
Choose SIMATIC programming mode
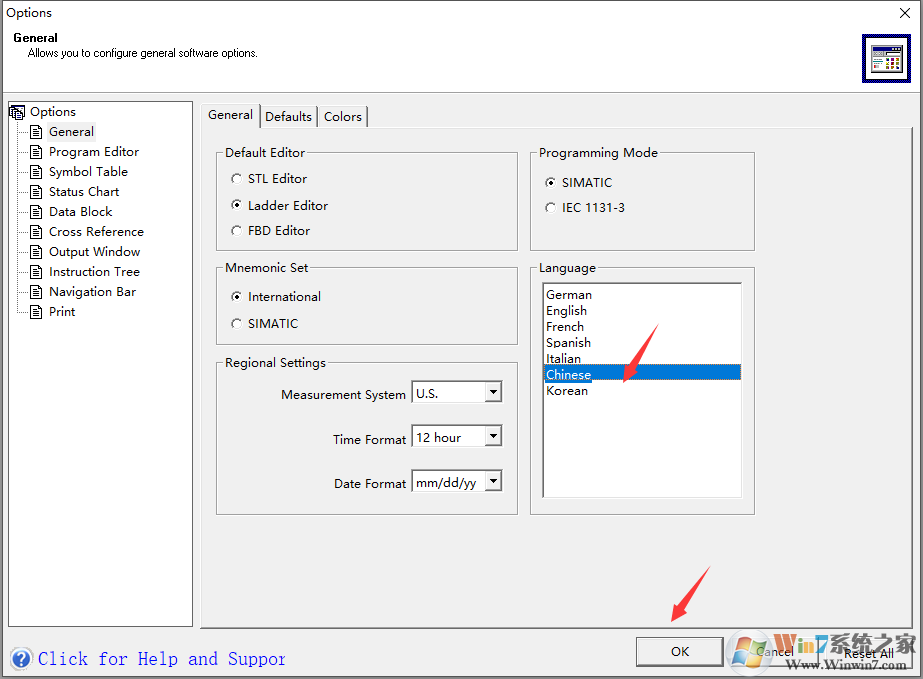(x=550, y=183)
